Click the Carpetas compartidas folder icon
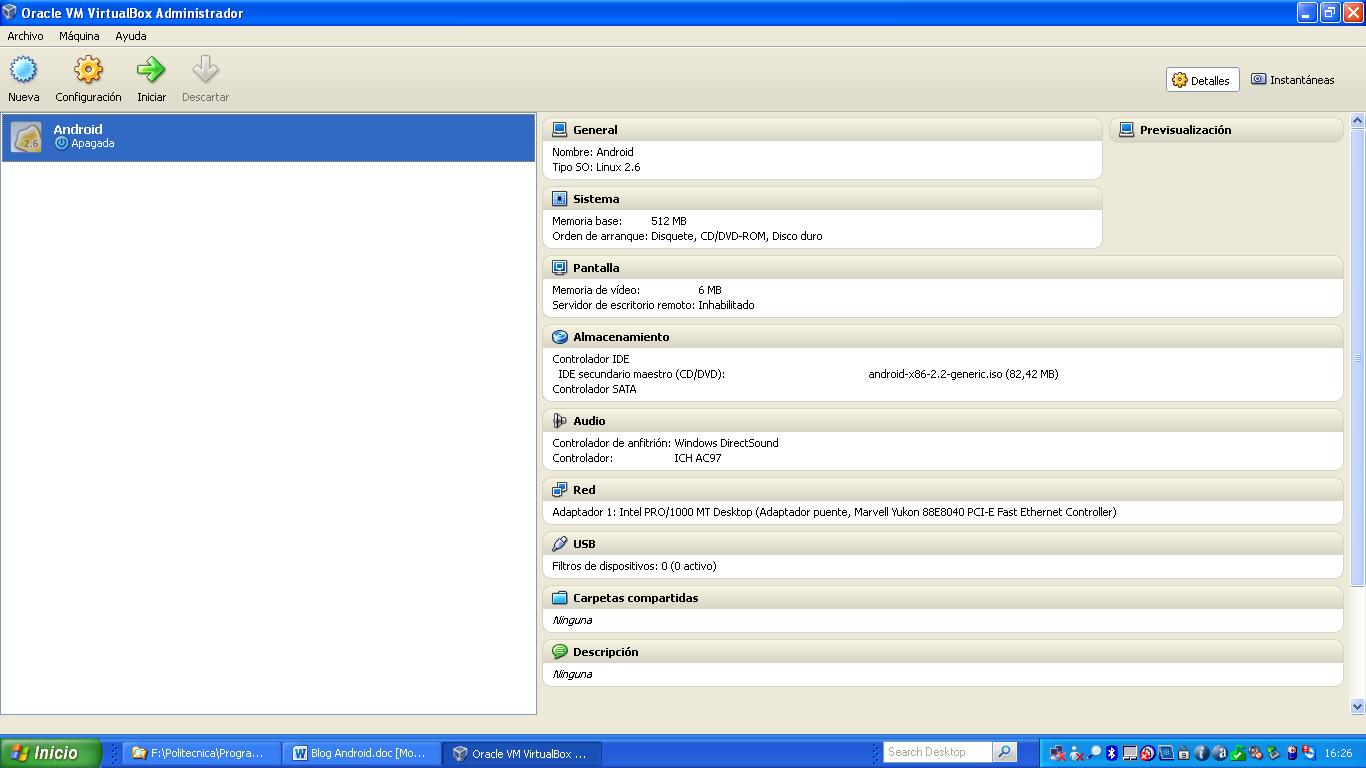 pos(560,598)
